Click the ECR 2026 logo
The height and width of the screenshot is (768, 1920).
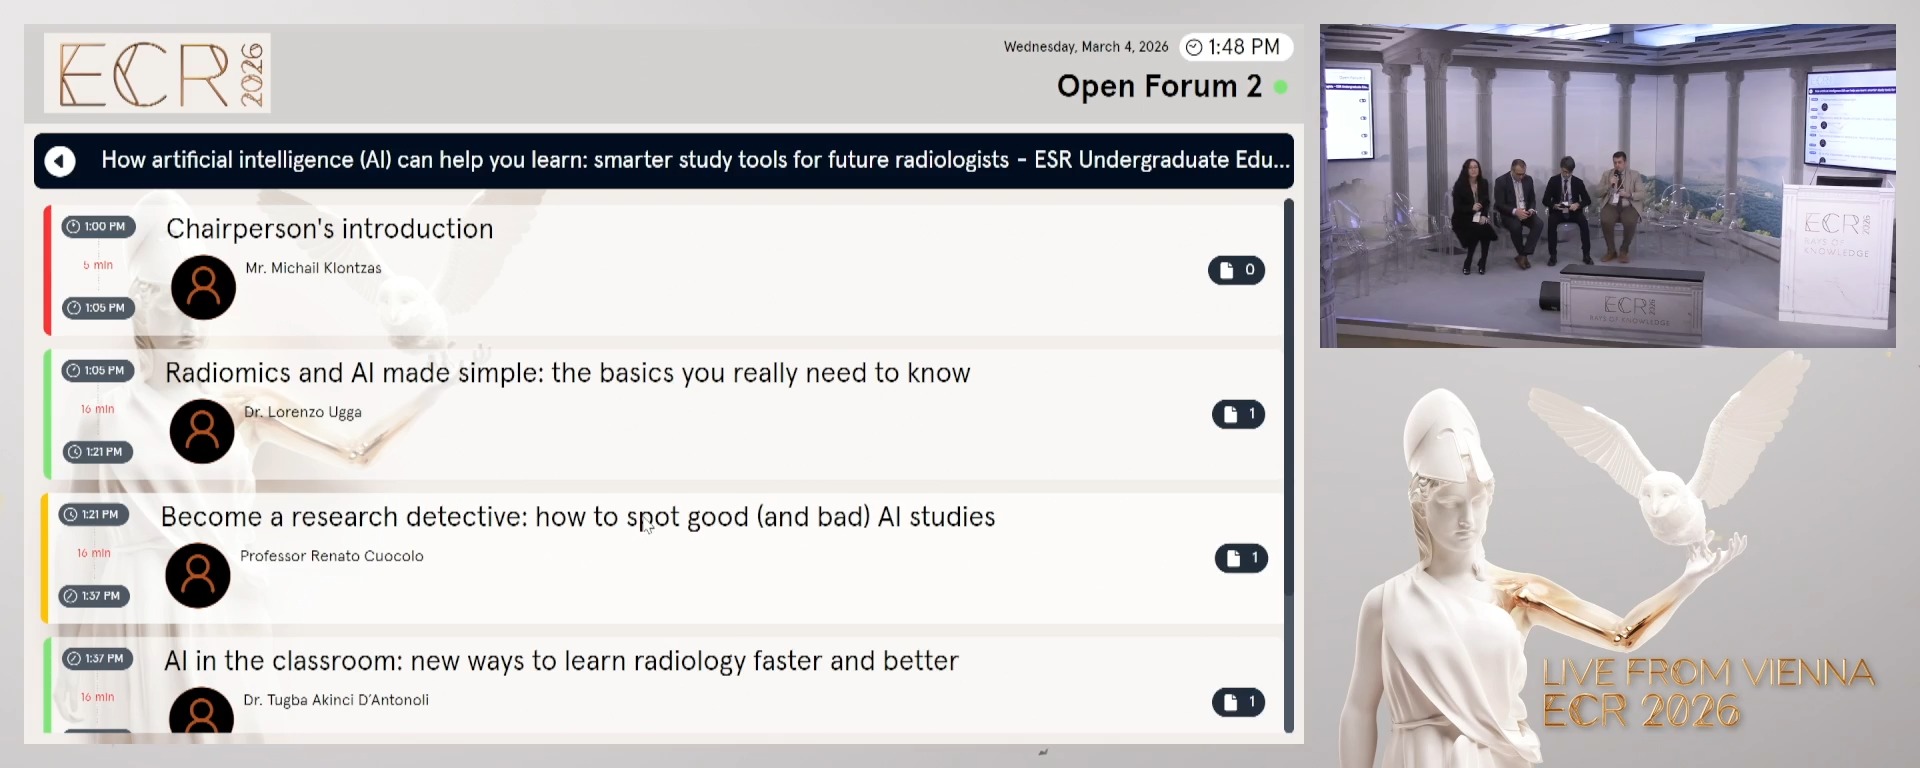click(x=157, y=73)
